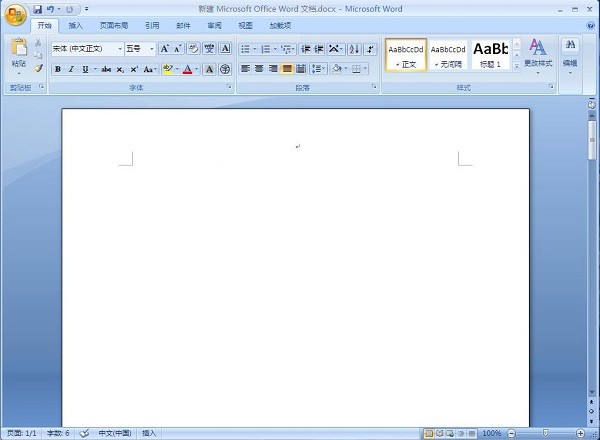The height and width of the screenshot is (440, 600).
Task: Save document from Quick Access toolbar
Action: [38, 9]
